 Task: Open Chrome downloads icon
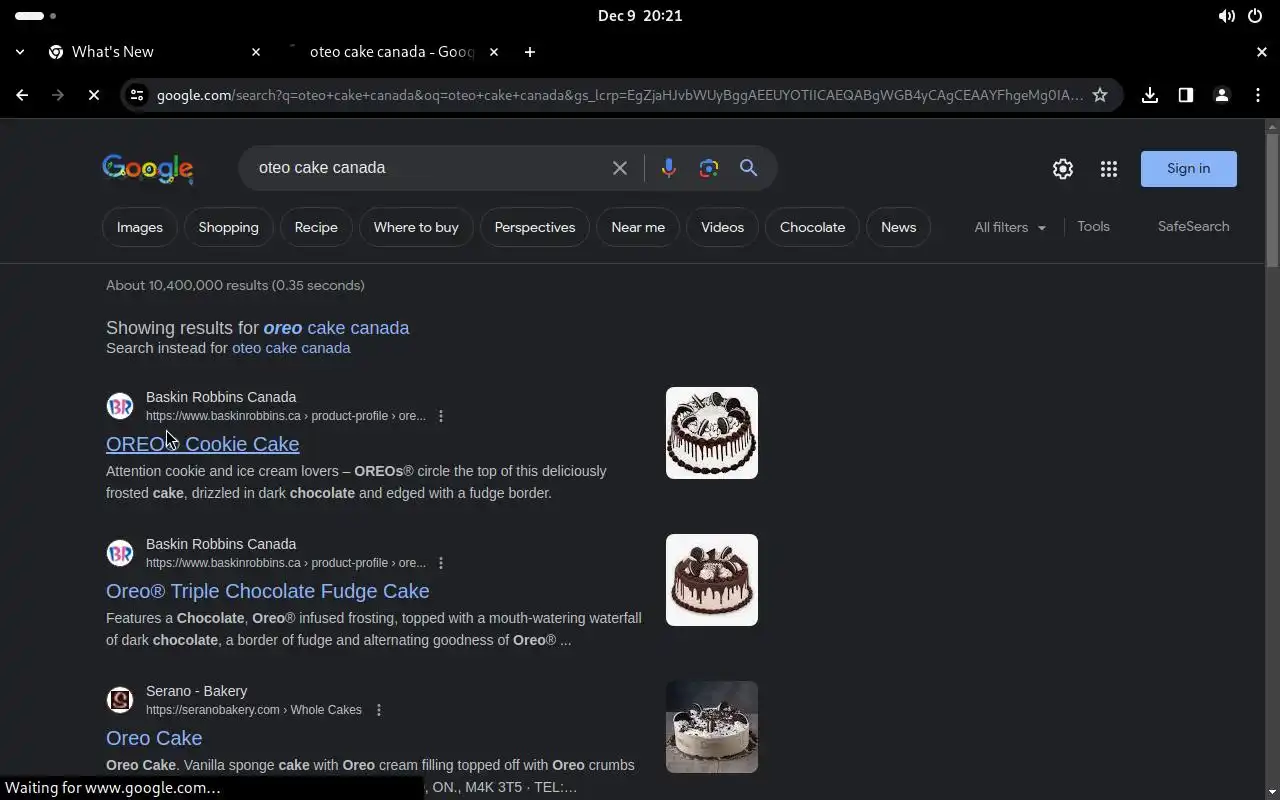point(1150,95)
